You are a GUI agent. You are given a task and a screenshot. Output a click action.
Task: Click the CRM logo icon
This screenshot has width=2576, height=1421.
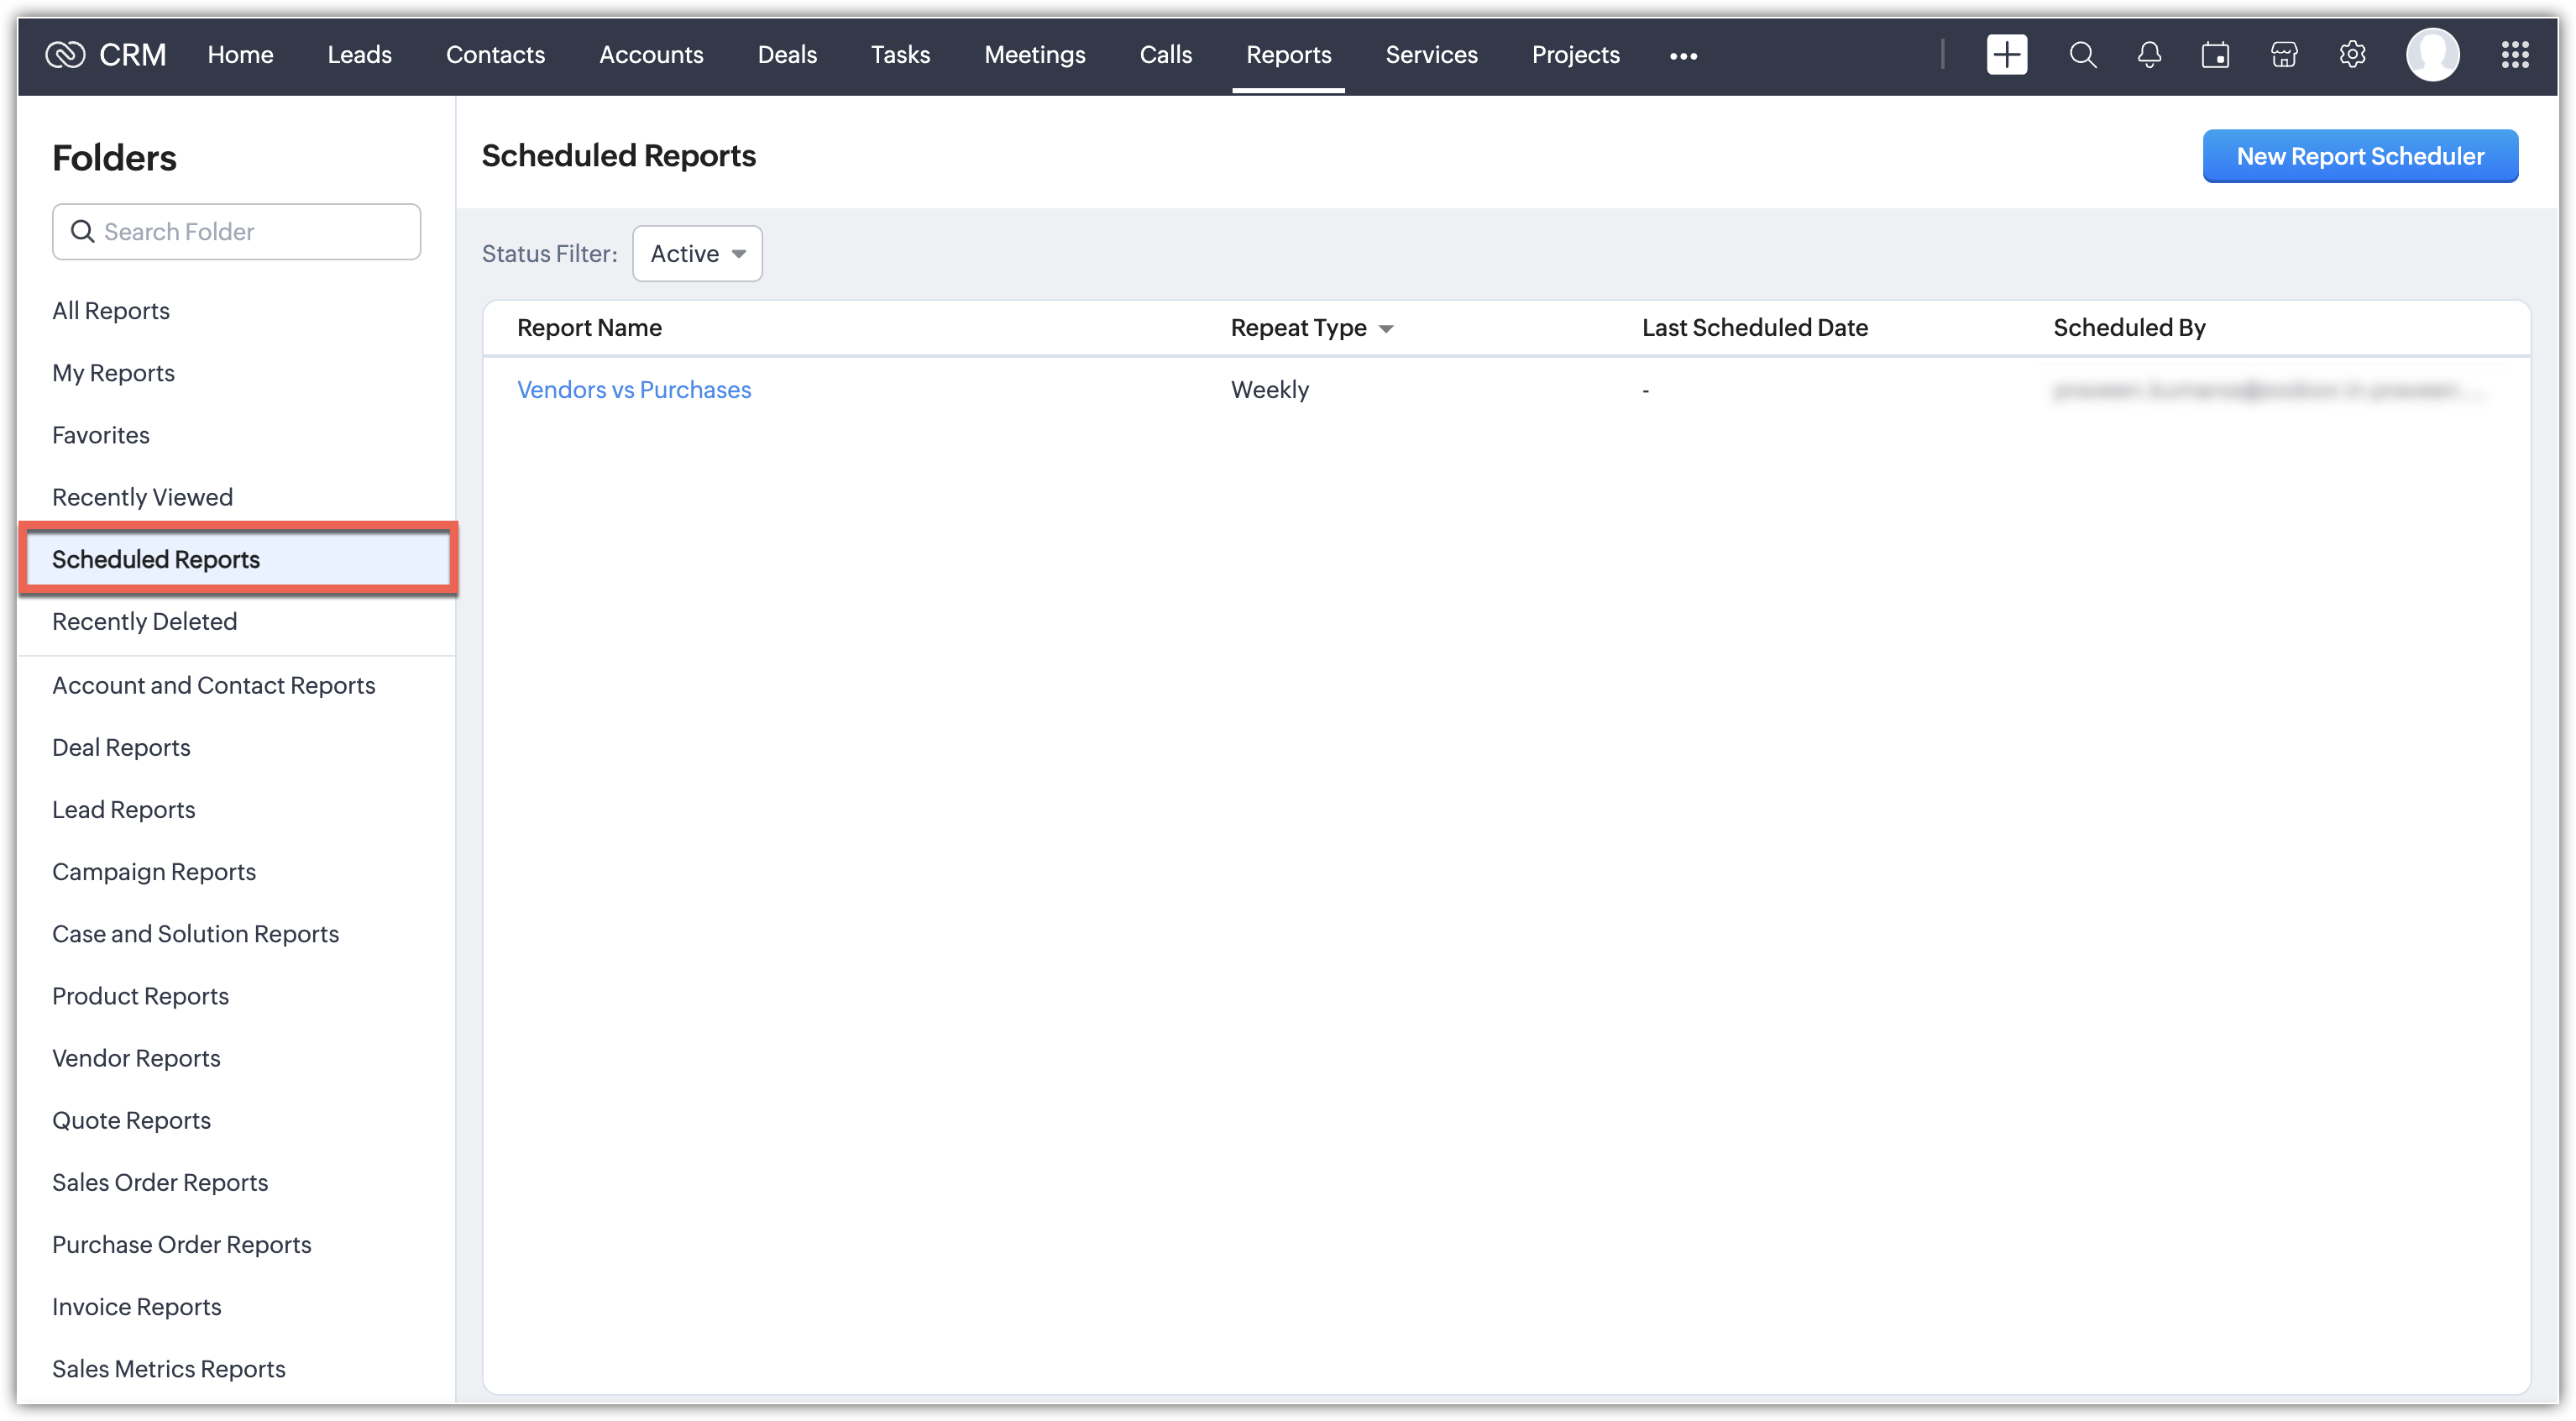click(x=66, y=55)
